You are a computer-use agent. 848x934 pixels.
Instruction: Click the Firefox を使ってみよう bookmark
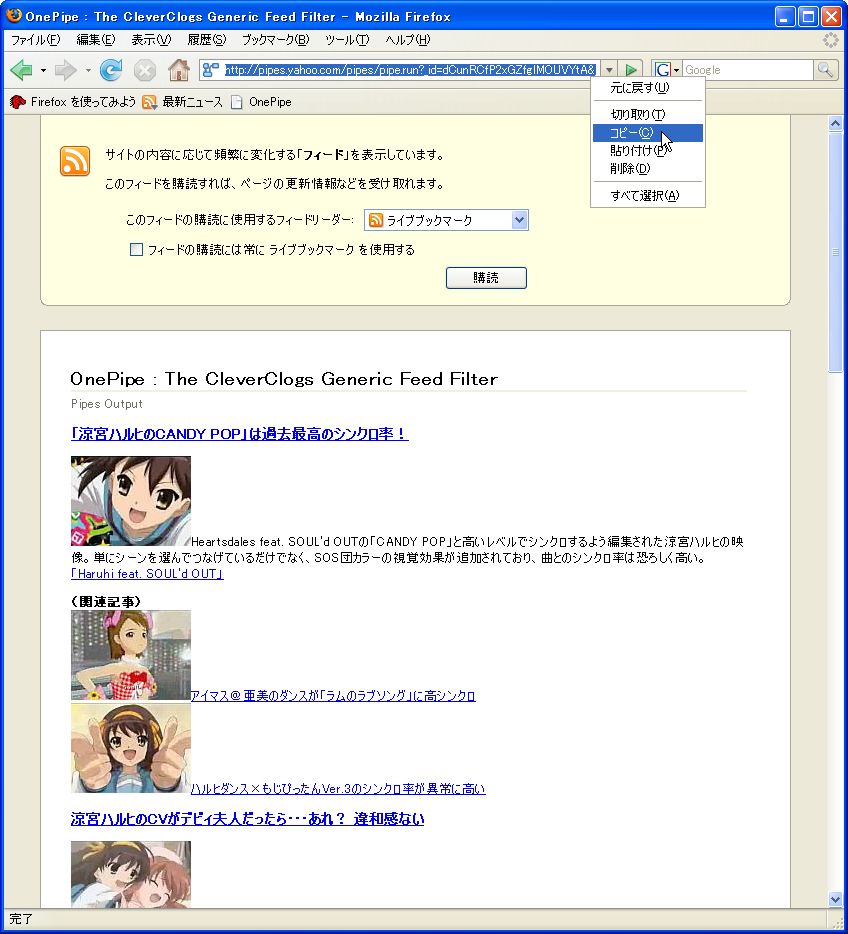(x=83, y=102)
